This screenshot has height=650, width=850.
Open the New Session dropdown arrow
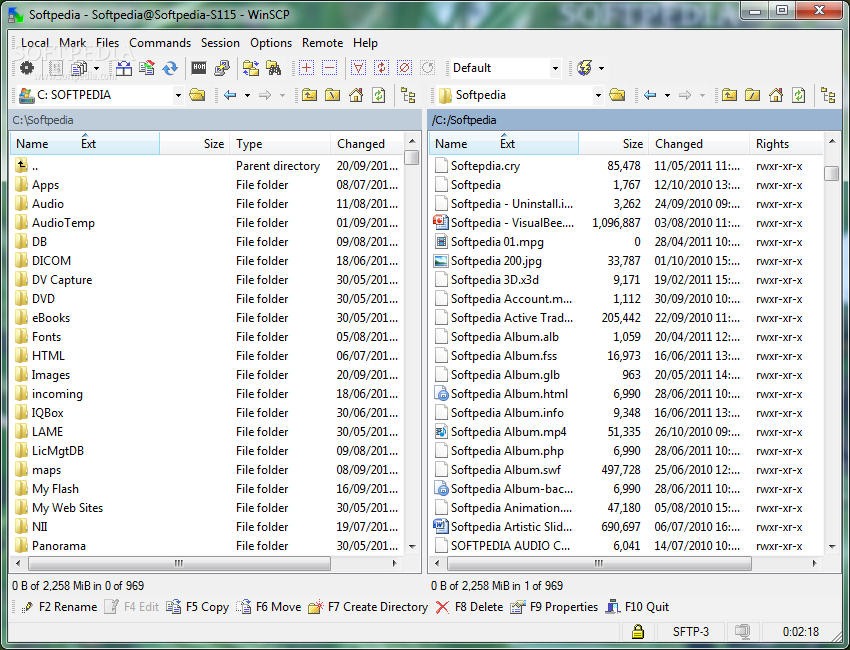tap(601, 68)
